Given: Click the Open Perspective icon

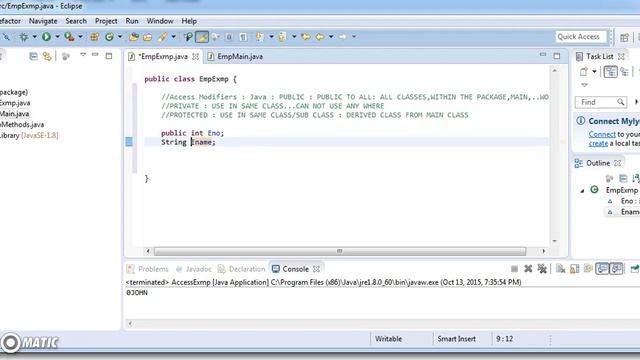Looking at the screenshot, I should [624, 38].
